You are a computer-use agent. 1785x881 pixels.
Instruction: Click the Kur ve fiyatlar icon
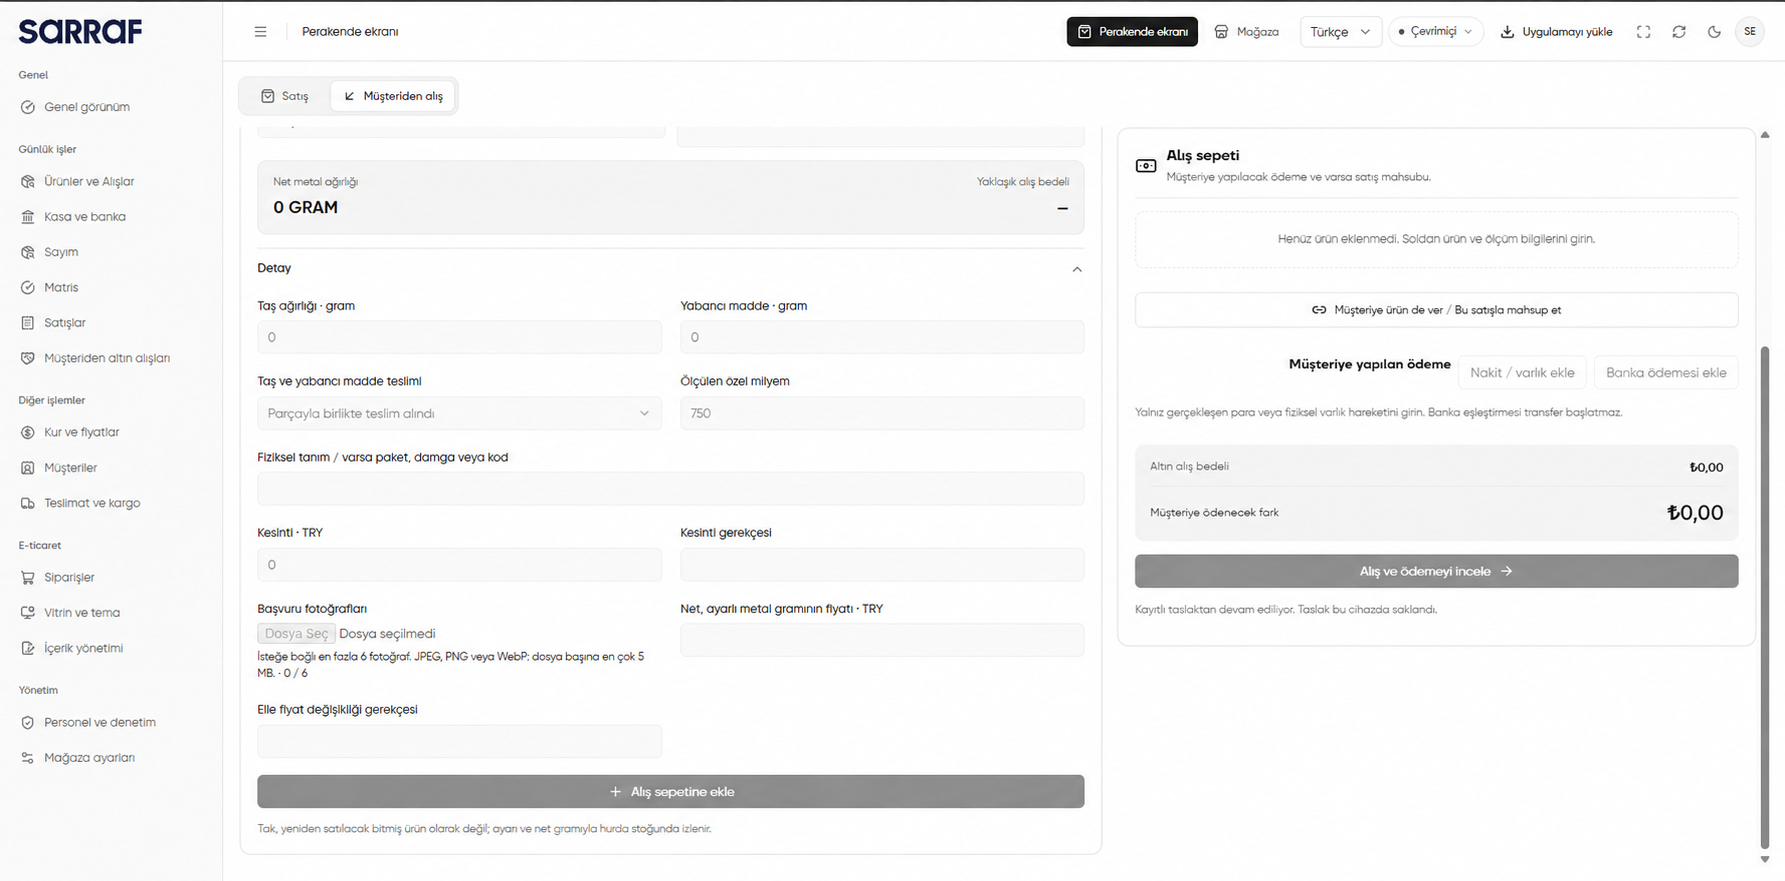tap(28, 433)
